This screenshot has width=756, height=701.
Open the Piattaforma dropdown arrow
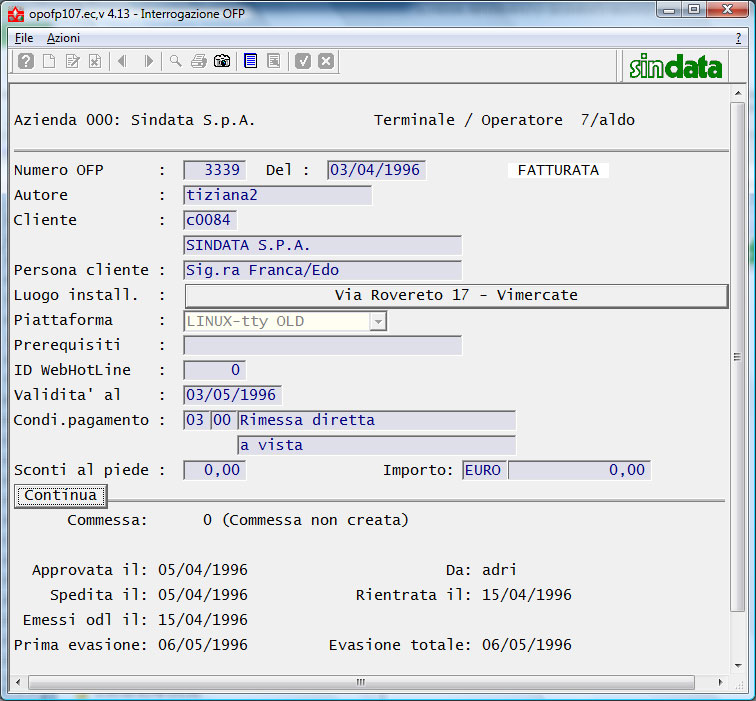point(378,321)
